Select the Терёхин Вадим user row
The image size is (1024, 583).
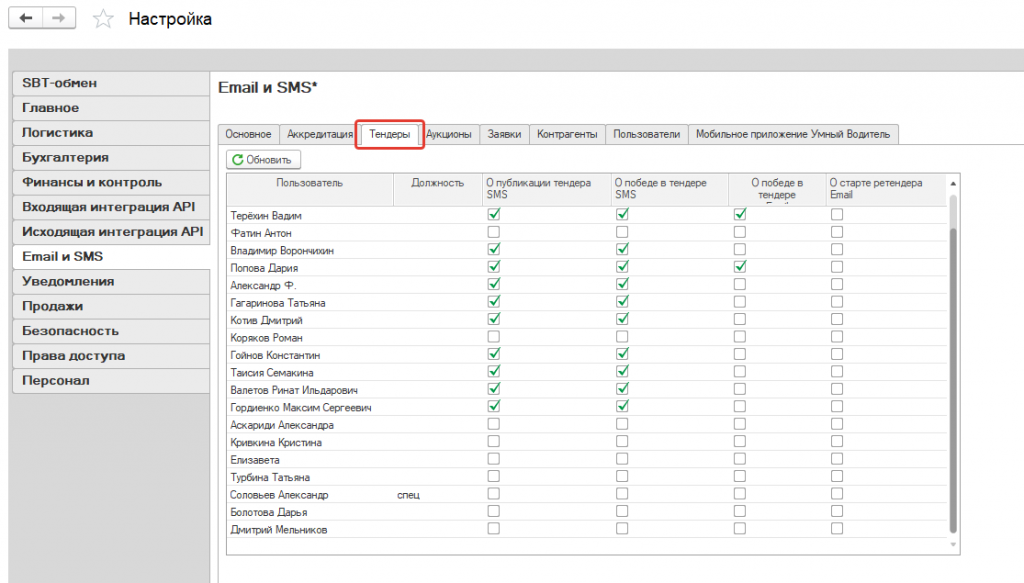click(587, 215)
